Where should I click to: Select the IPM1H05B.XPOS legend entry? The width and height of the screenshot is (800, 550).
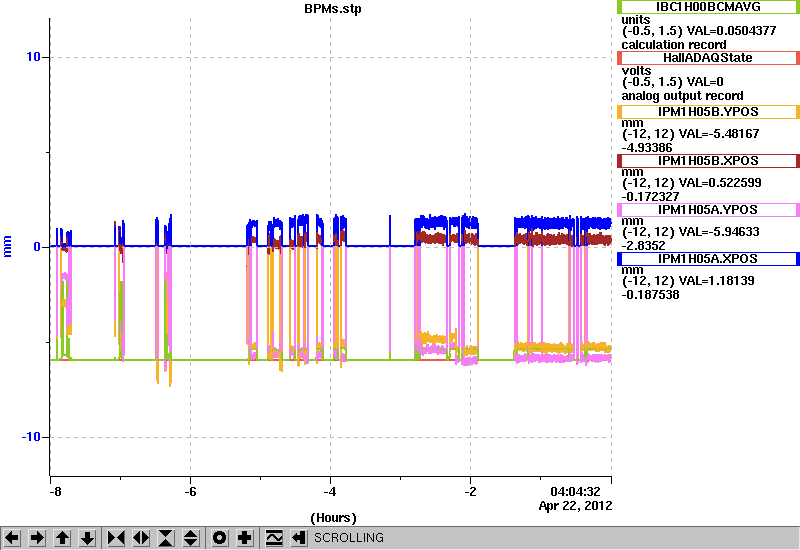coord(708,161)
